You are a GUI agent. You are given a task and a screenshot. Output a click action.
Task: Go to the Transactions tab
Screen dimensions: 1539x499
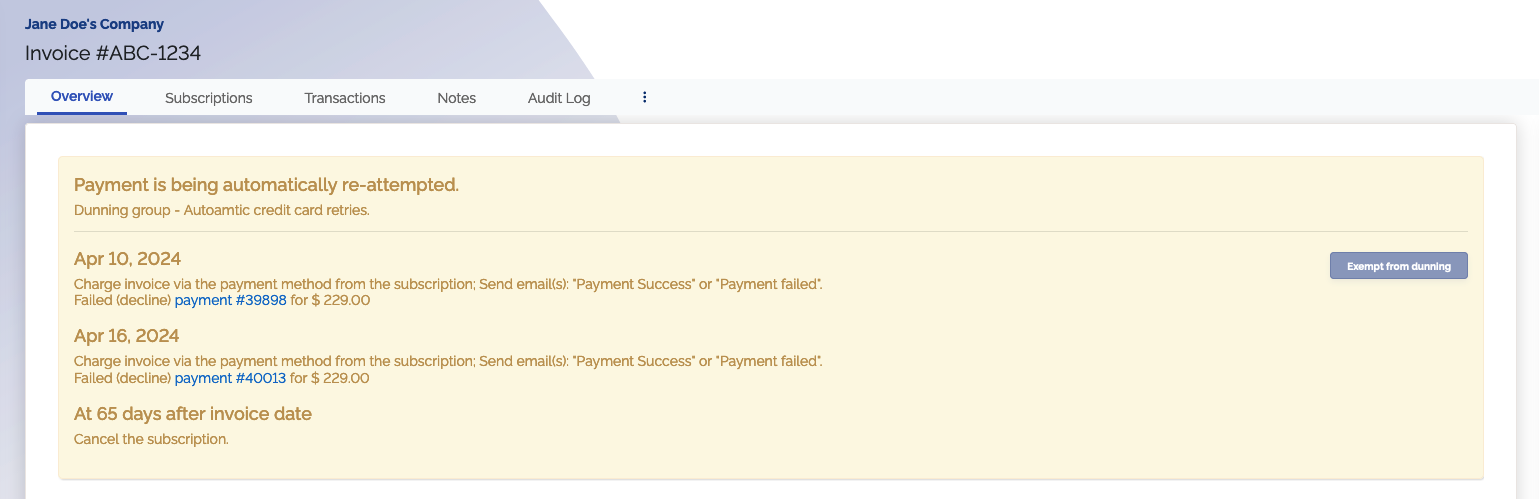(x=345, y=98)
